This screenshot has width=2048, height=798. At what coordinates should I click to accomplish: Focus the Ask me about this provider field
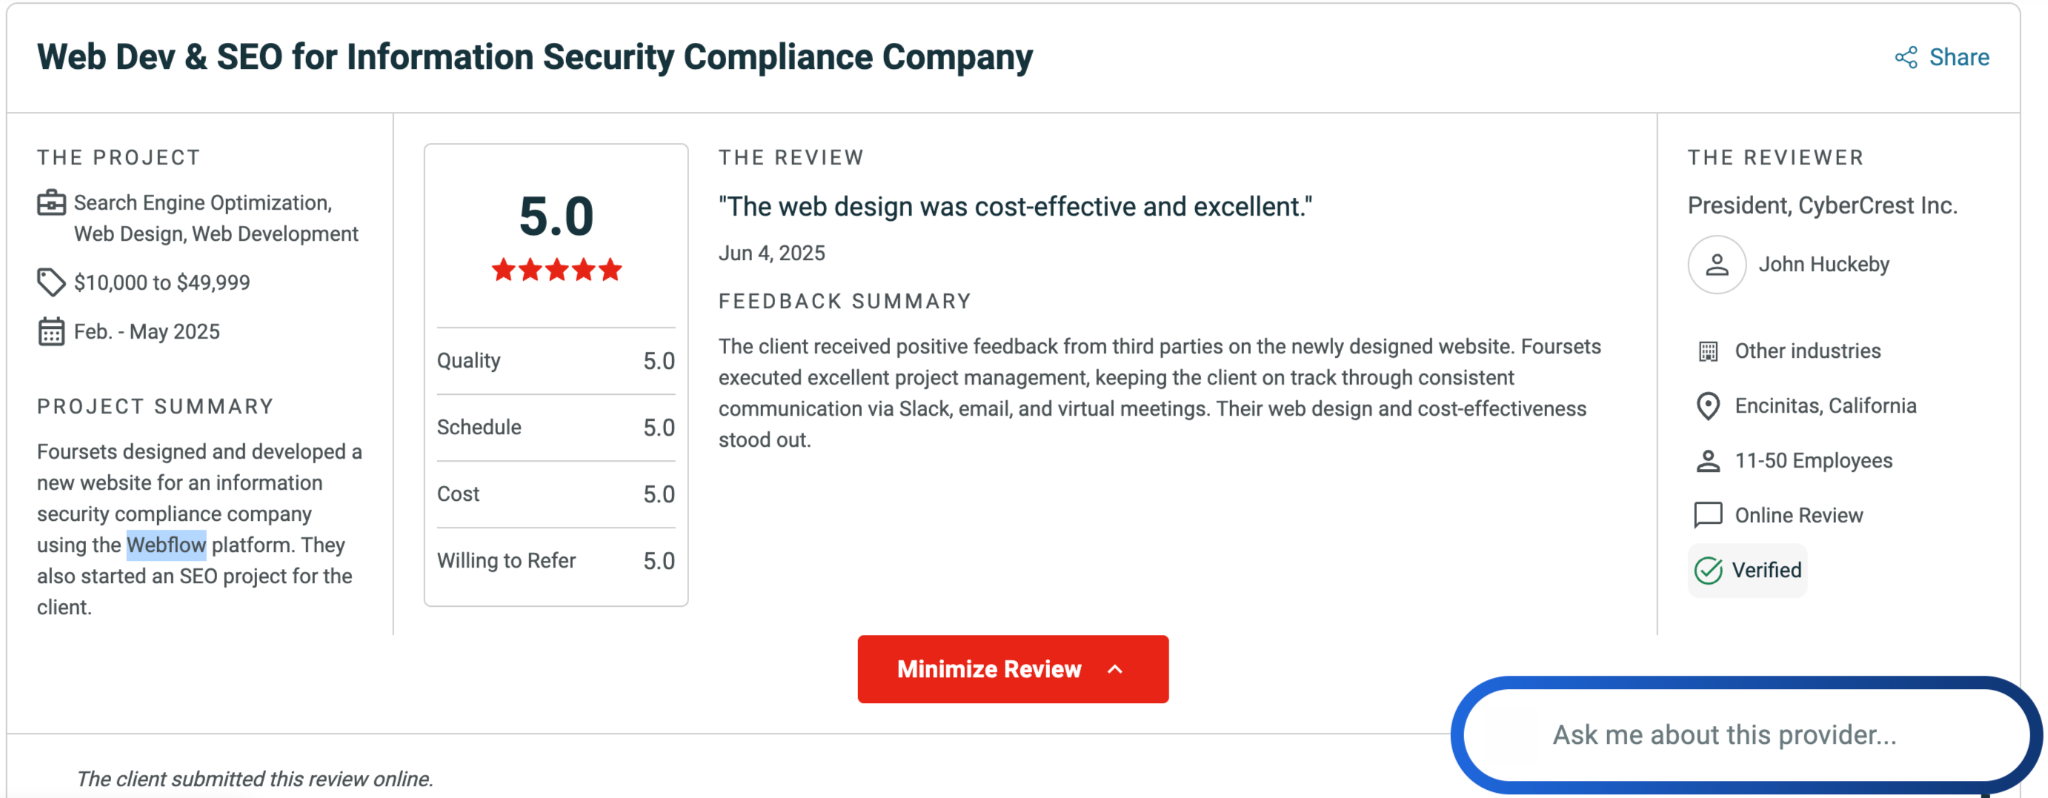coord(1745,735)
